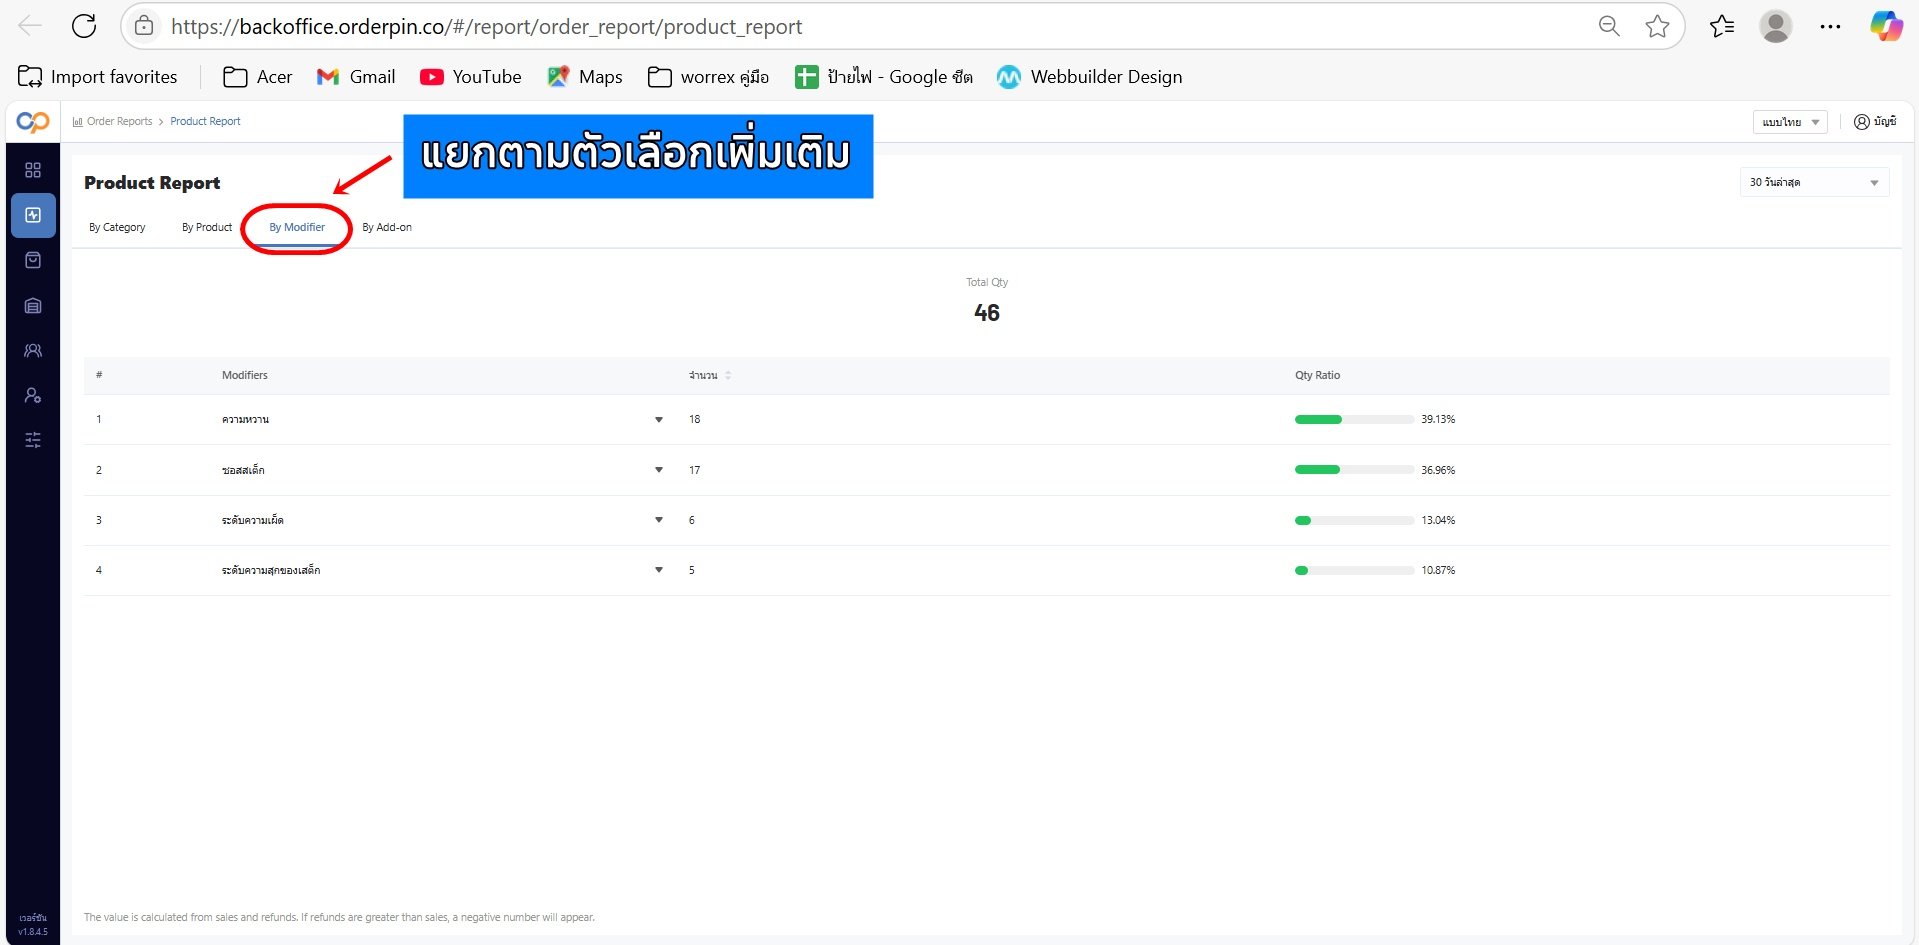Click the Gmail bookmark
The width and height of the screenshot is (1919, 945).
pos(356,77)
